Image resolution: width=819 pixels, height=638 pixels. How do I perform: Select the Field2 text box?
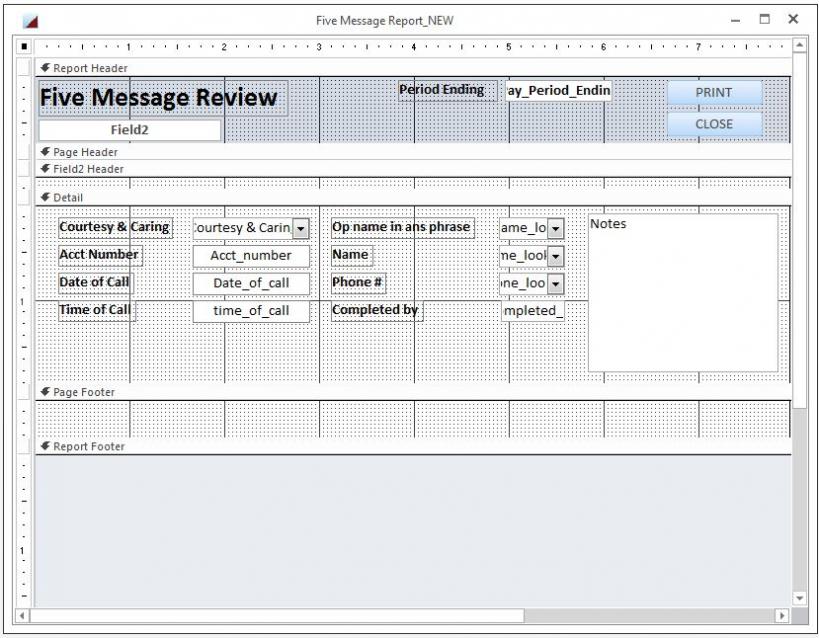(130, 130)
